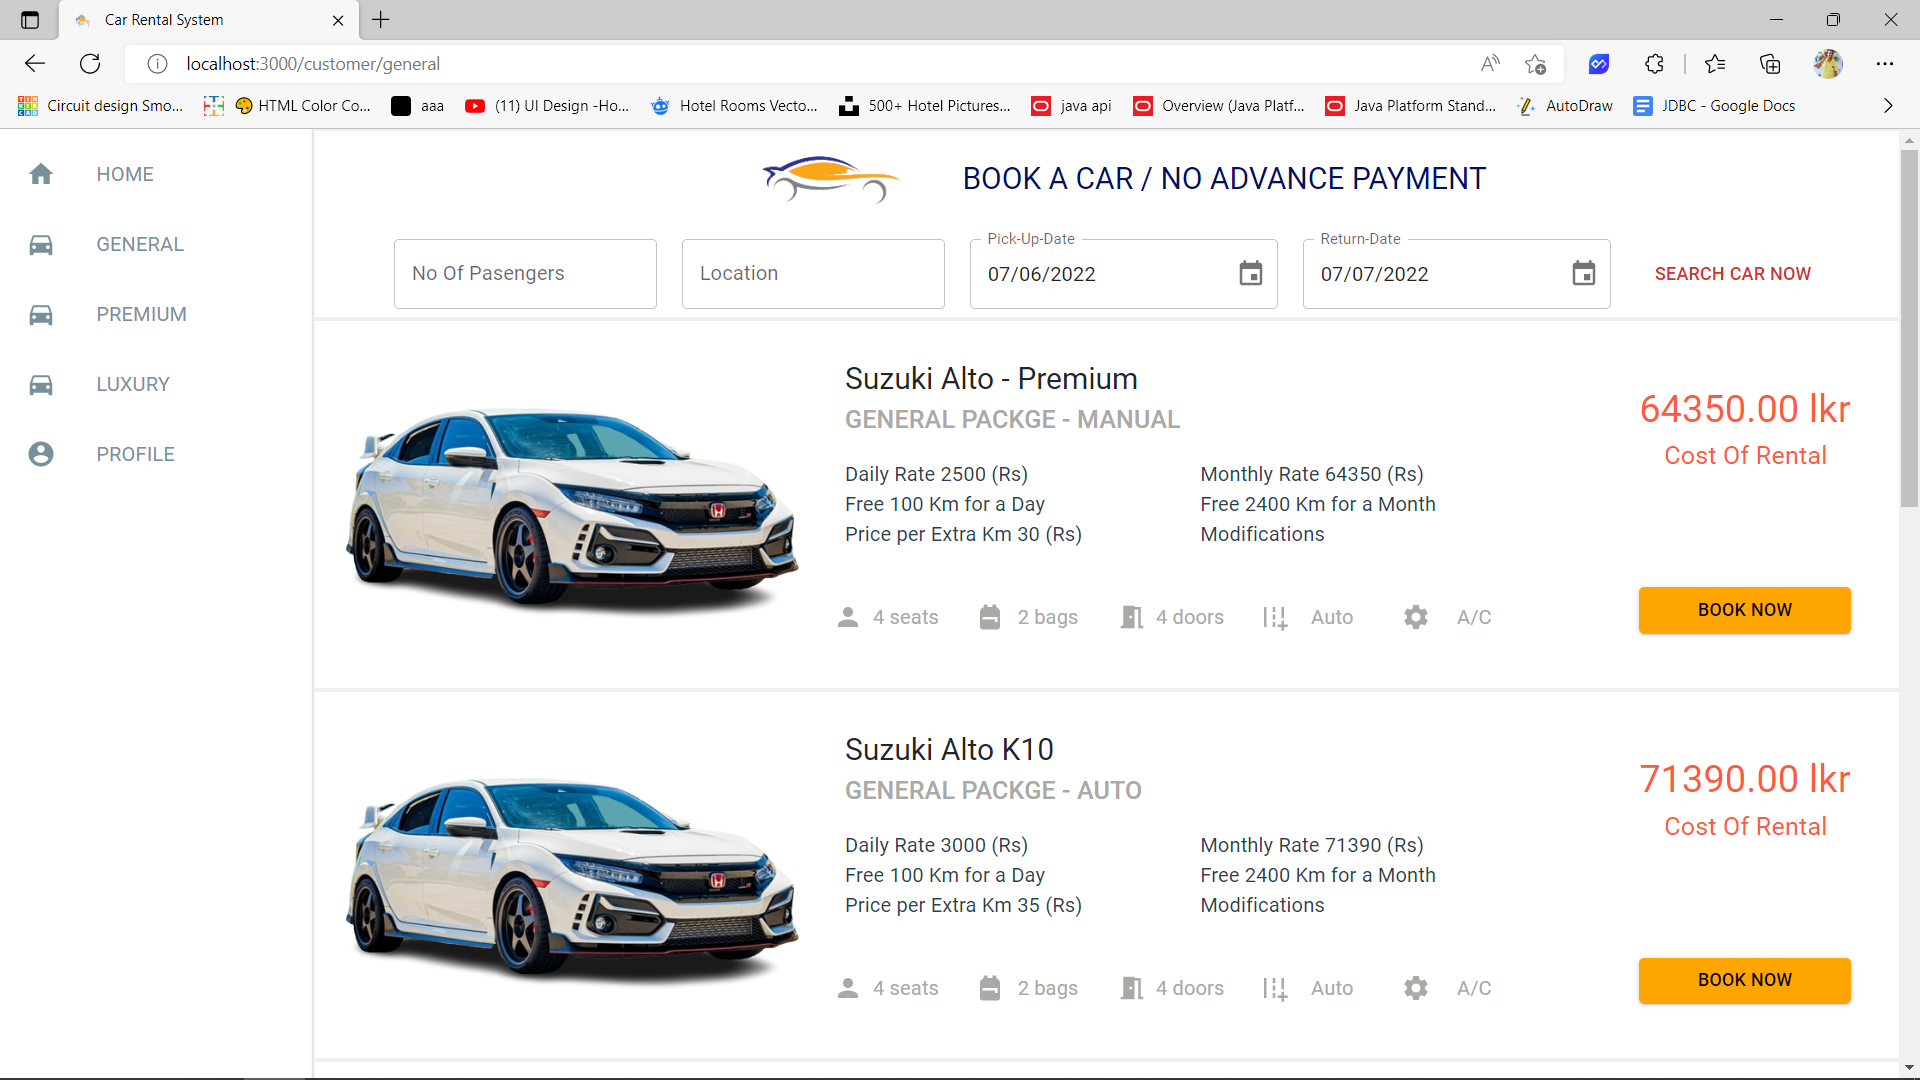Viewport: 1920px width, 1080px height.
Task: Click the browser profile picture
Action: (1828, 64)
